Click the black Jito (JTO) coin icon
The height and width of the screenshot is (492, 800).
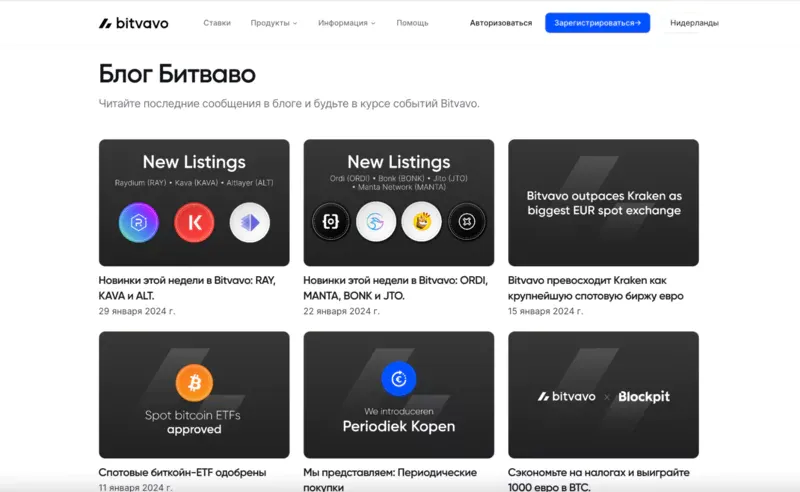tap(467, 222)
